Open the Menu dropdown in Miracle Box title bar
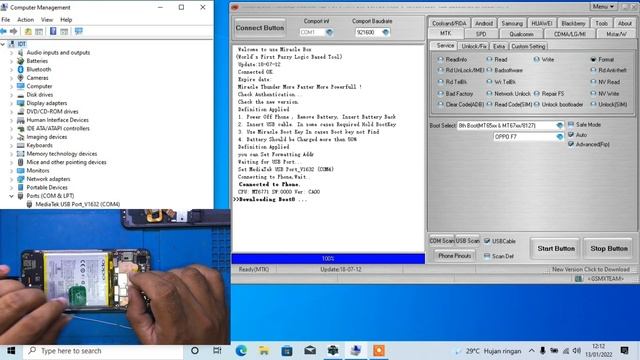640x360 pixels. click(603, 7)
